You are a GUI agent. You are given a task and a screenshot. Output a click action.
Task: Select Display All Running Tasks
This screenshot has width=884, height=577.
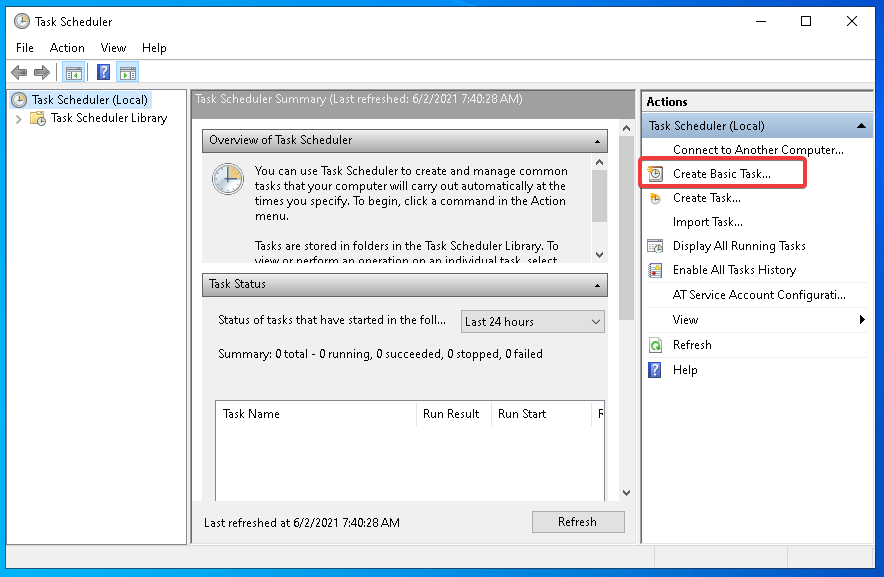point(739,246)
